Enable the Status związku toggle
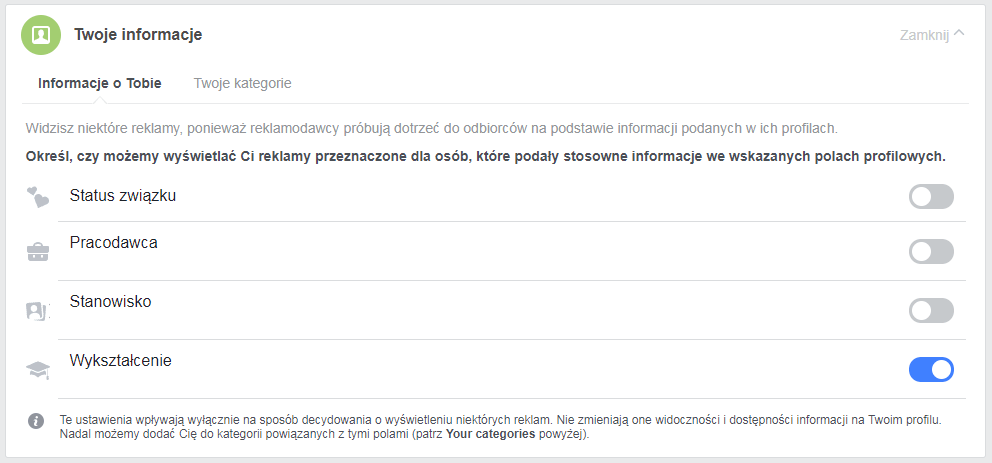Viewport: 992px width, 463px height. click(x=931, y=197)
